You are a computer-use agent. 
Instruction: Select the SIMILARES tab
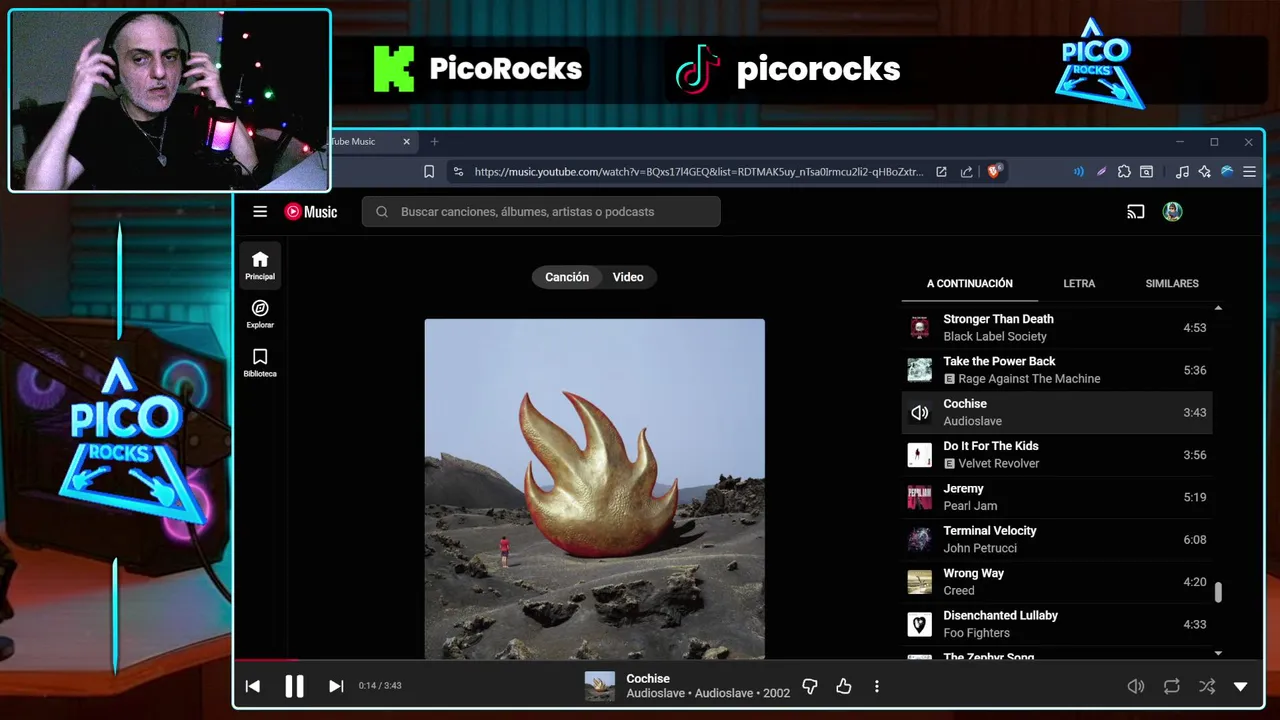pos(1172,283)
